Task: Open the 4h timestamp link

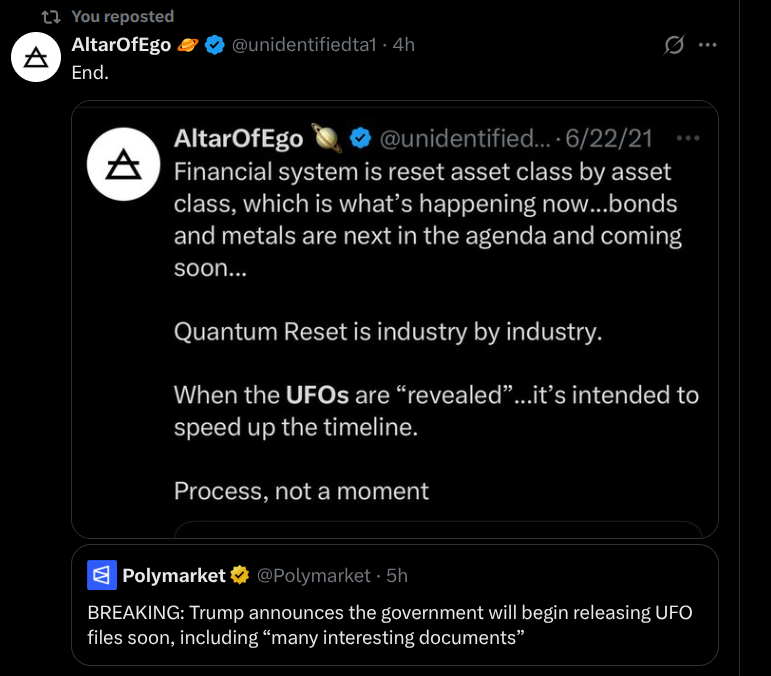Action: 404,45
